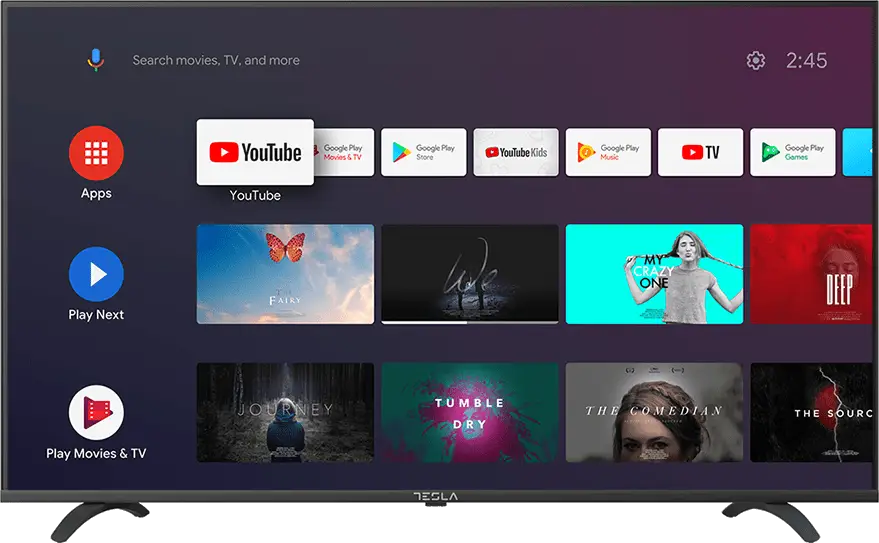Select the My Crazy One movie thumbnail
The width and height of the screenshot is (879, 543).
pyautogui.click(x=654, y=274)
